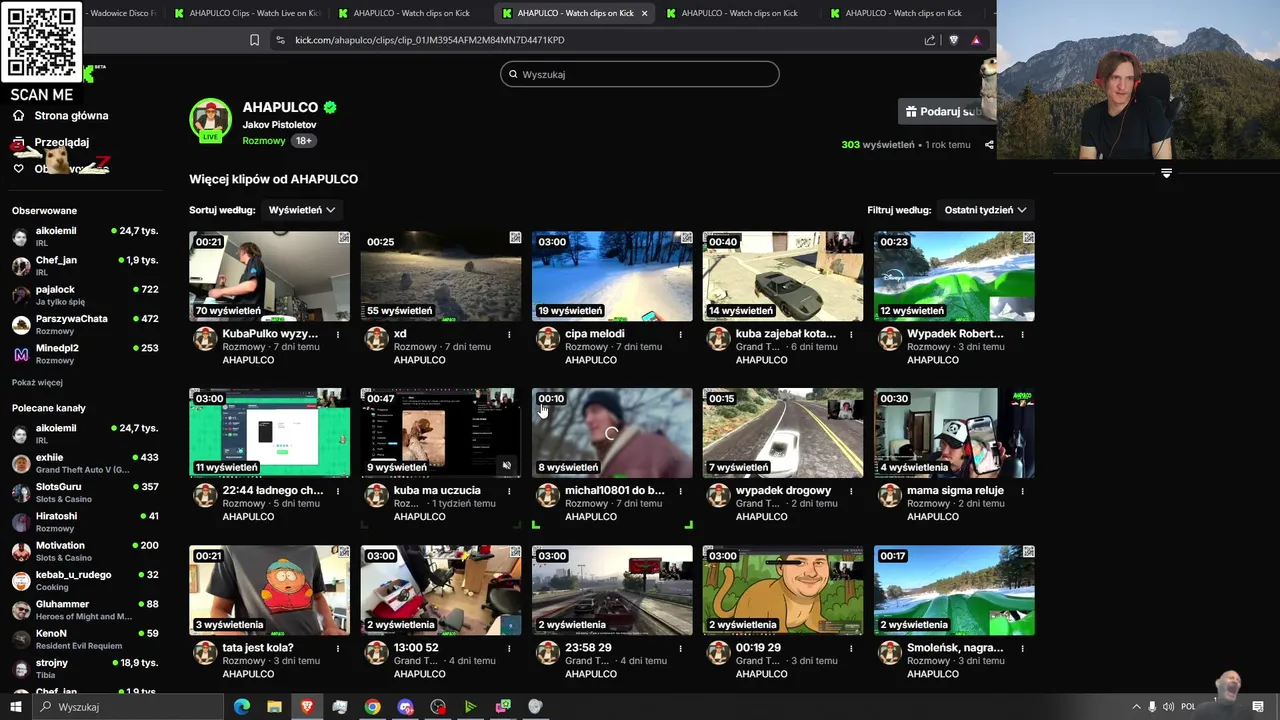Open followed channel Minedpl2
Screen dimensions: 1280x720
85,353
